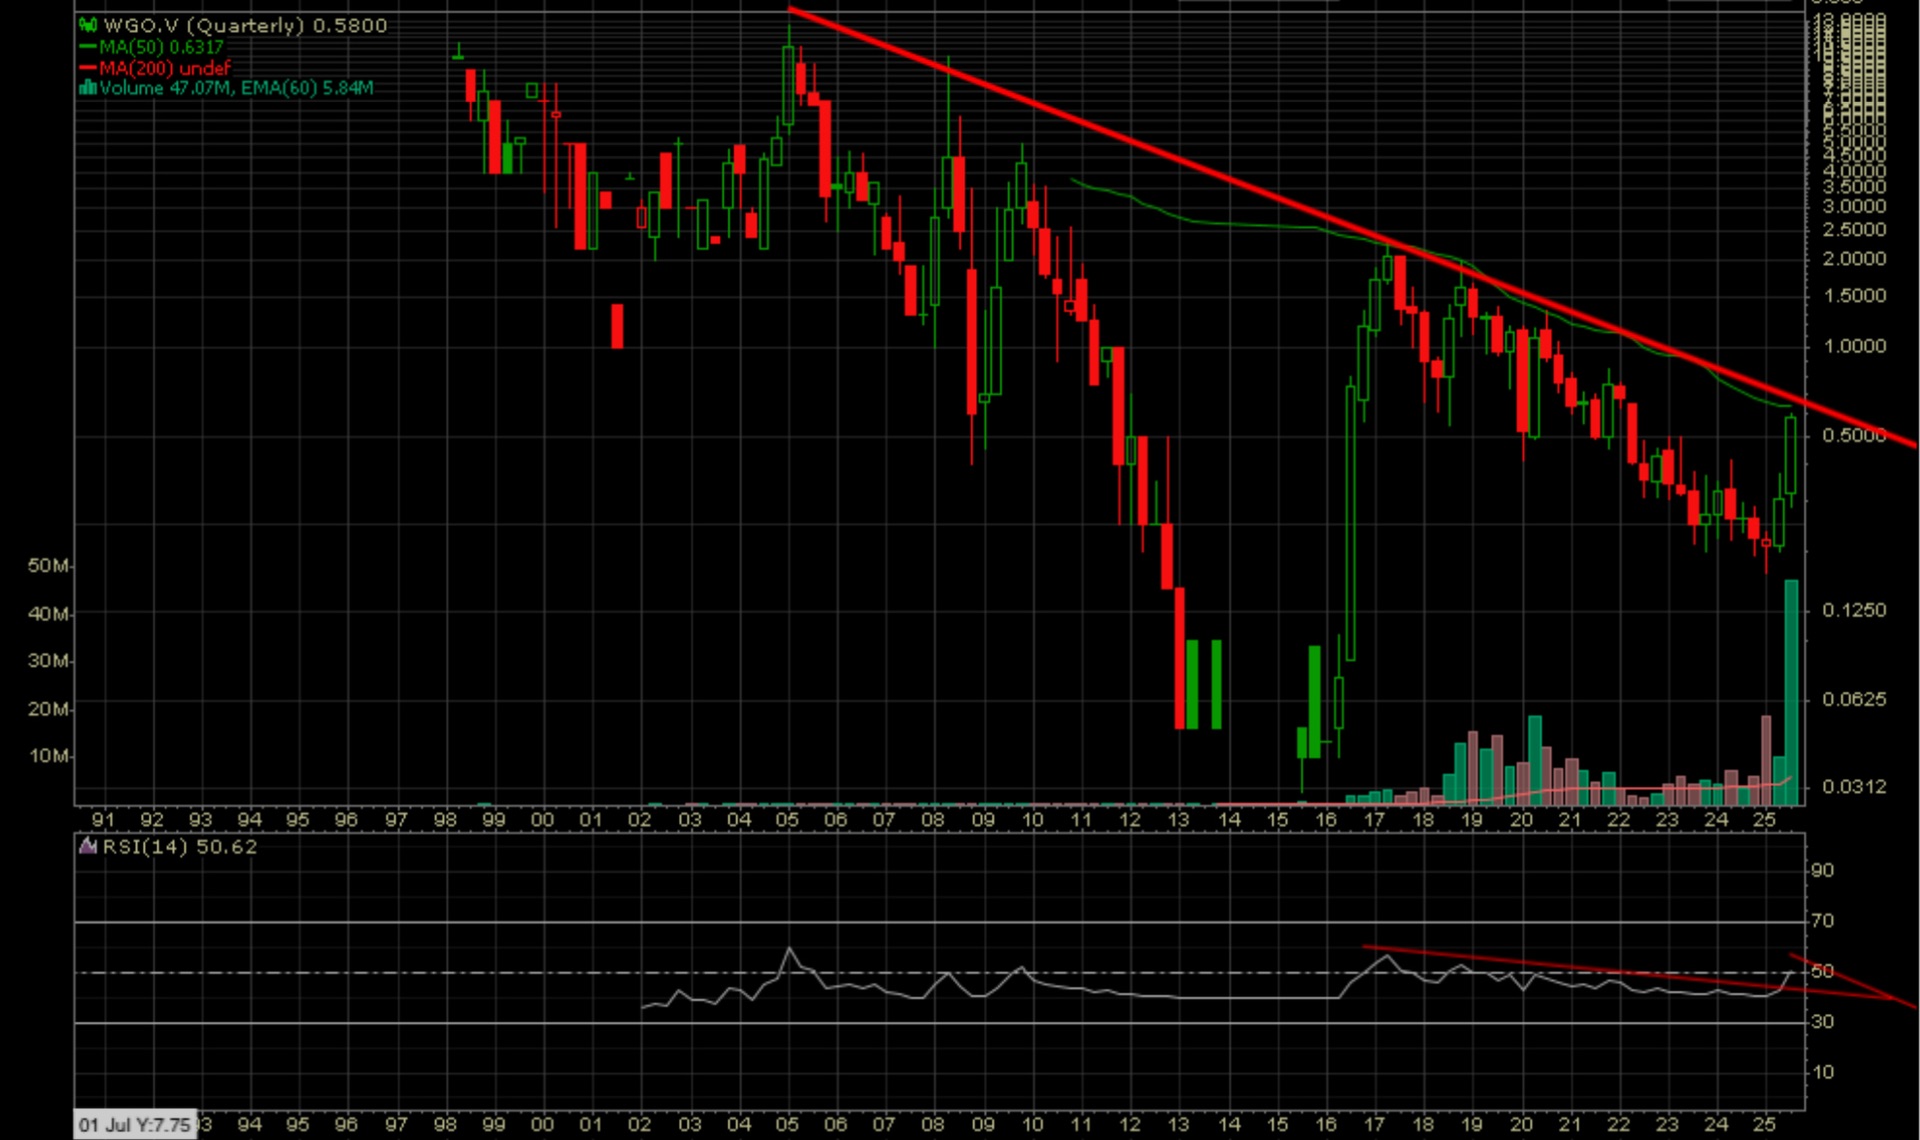Click year 25 on the RSI time axis
1920x1140 pixels.
click(x=1765, y=1124)
